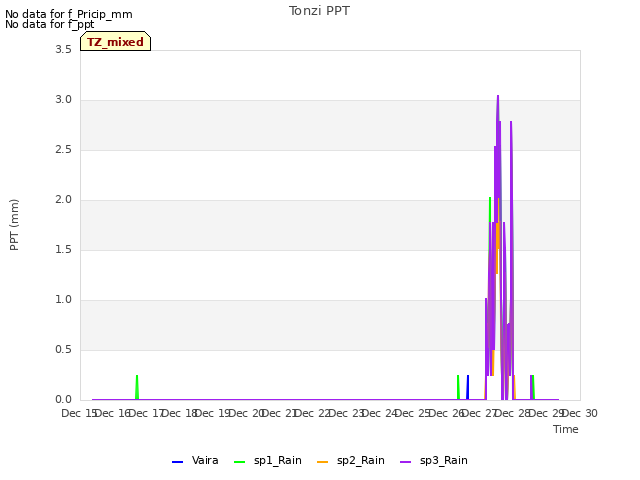Image resolution: width=640 pixels, height=480 pixels.
Task: Toggle the Vaira legend entry
Action: click(195, 461)
